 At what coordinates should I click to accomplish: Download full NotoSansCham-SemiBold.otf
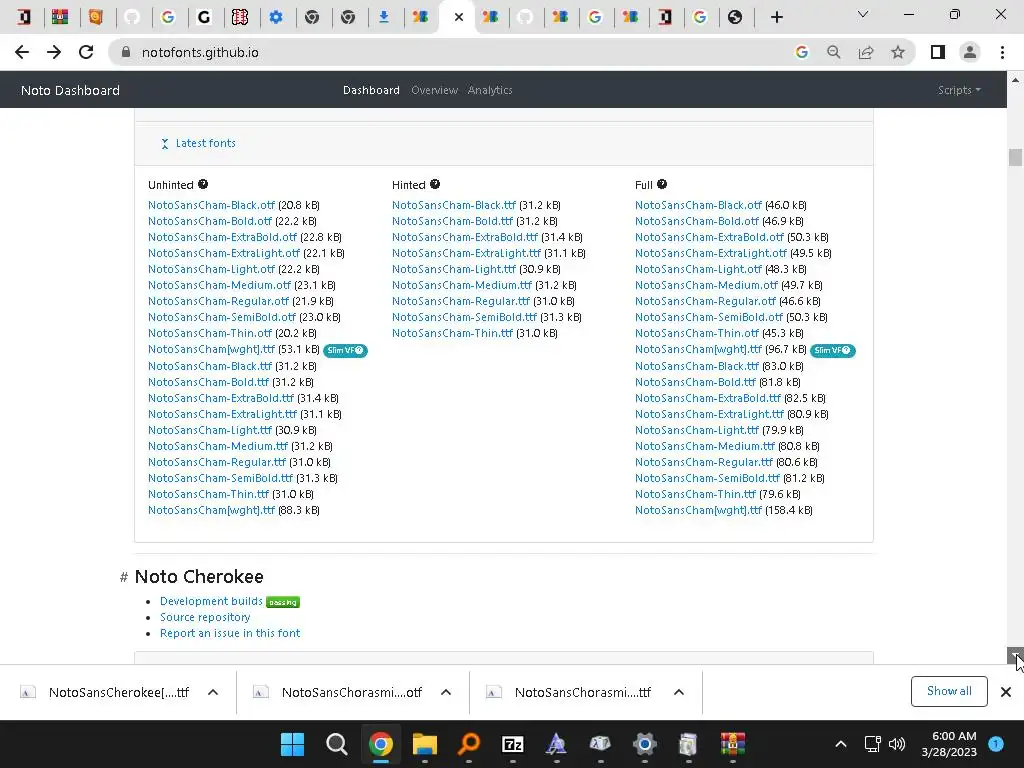point(709,317)
